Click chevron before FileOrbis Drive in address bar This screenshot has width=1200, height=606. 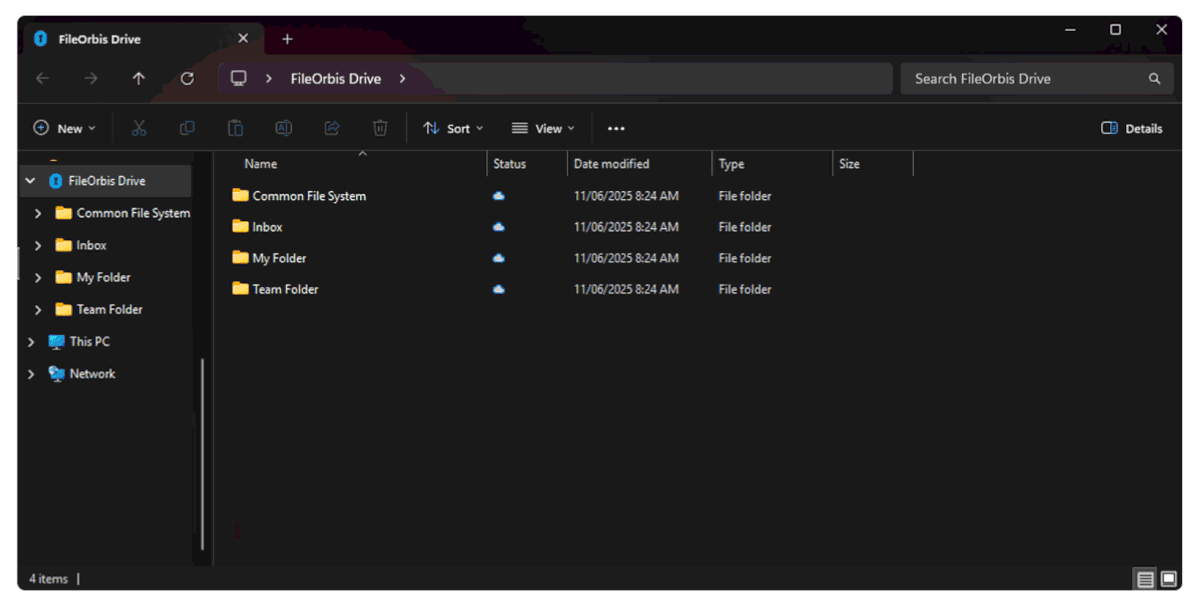pos(269,78)
